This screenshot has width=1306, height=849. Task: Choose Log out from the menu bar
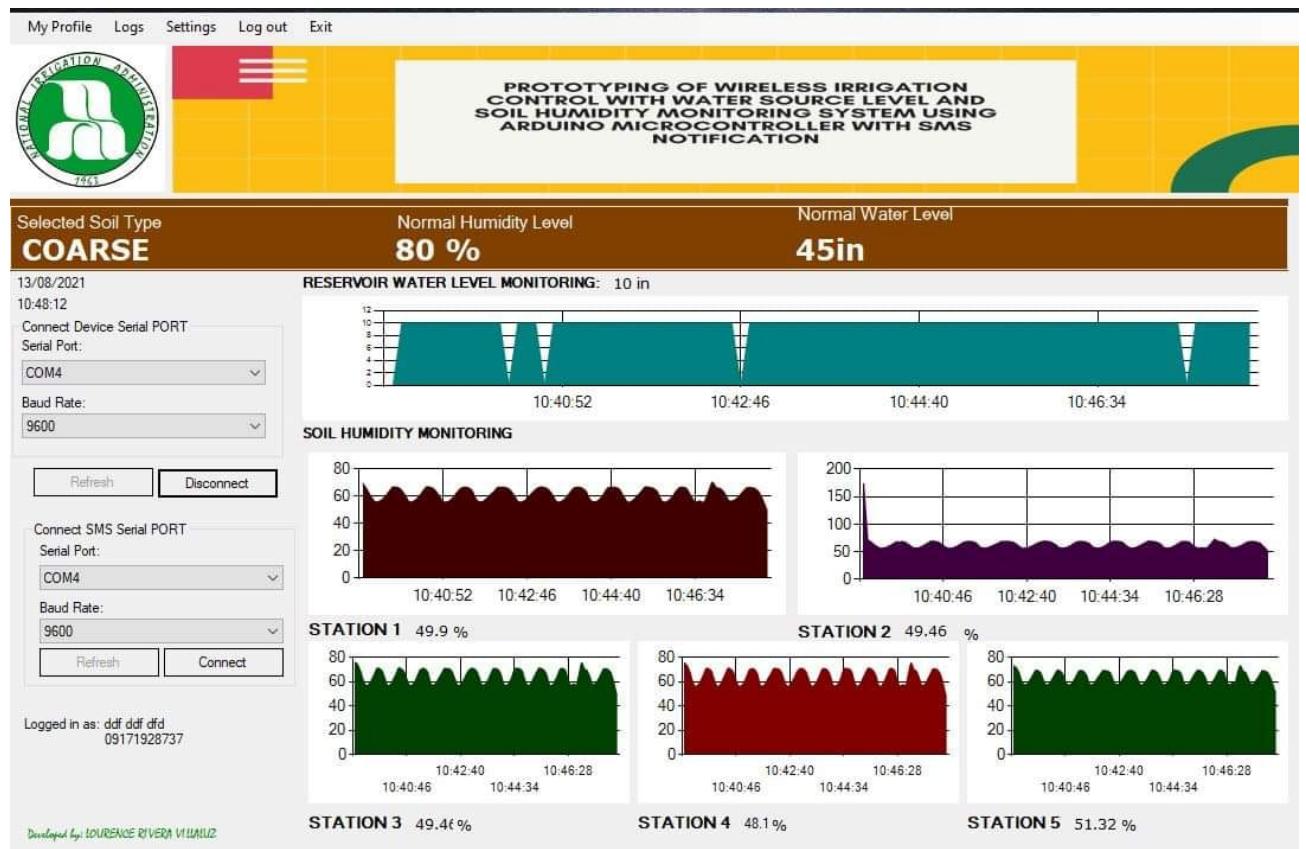[x=263, y=27]
